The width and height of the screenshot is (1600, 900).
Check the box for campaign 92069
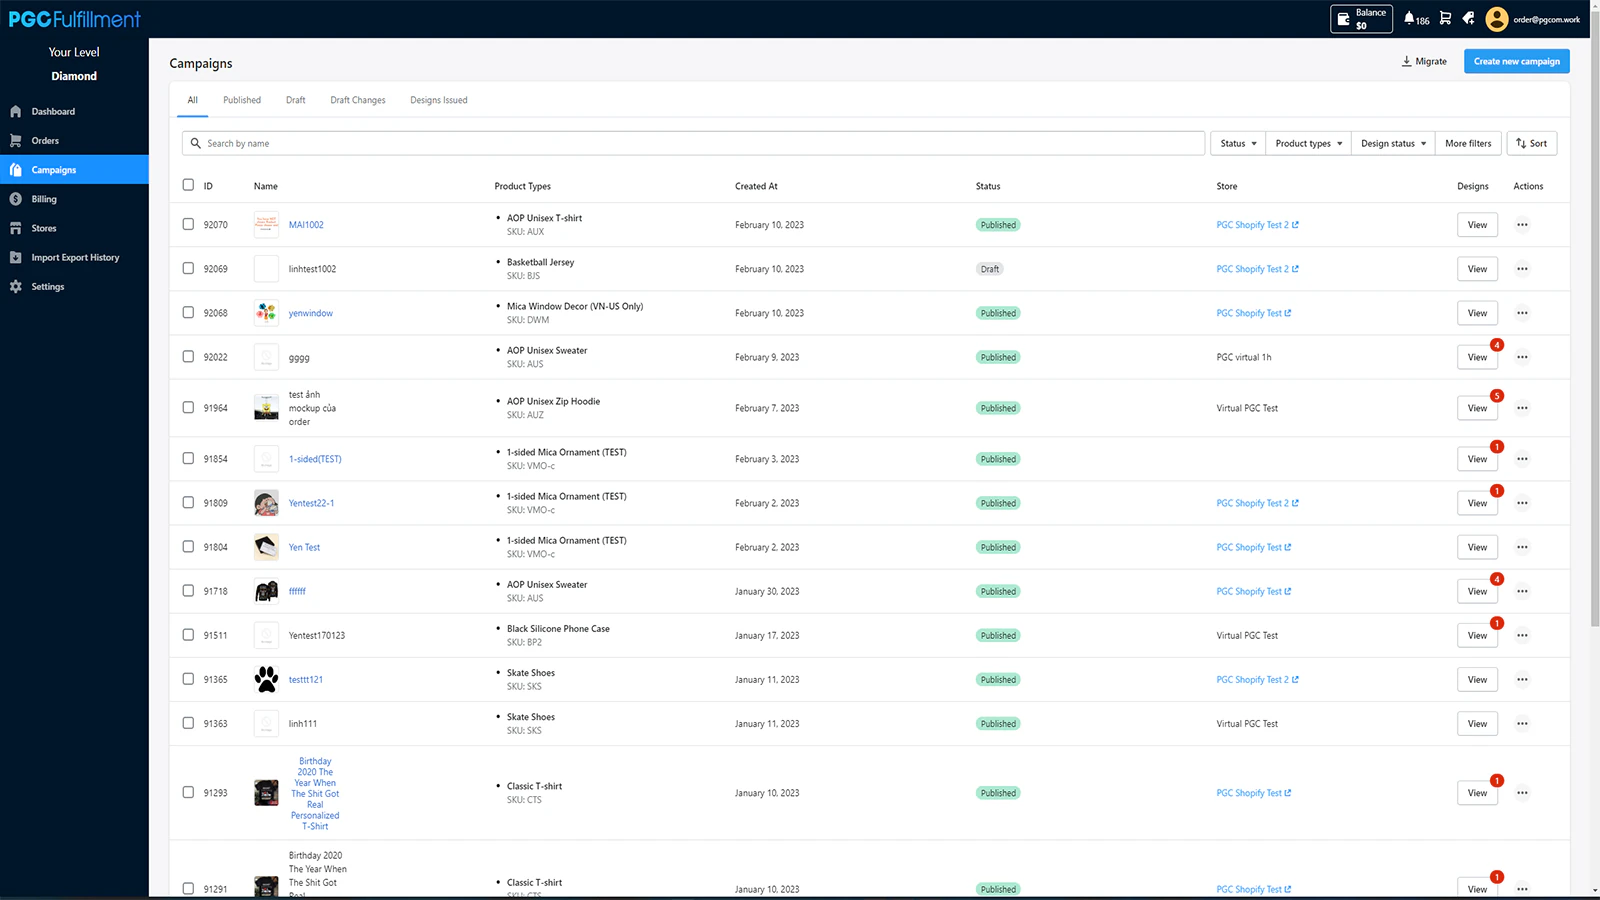[188, 268]
